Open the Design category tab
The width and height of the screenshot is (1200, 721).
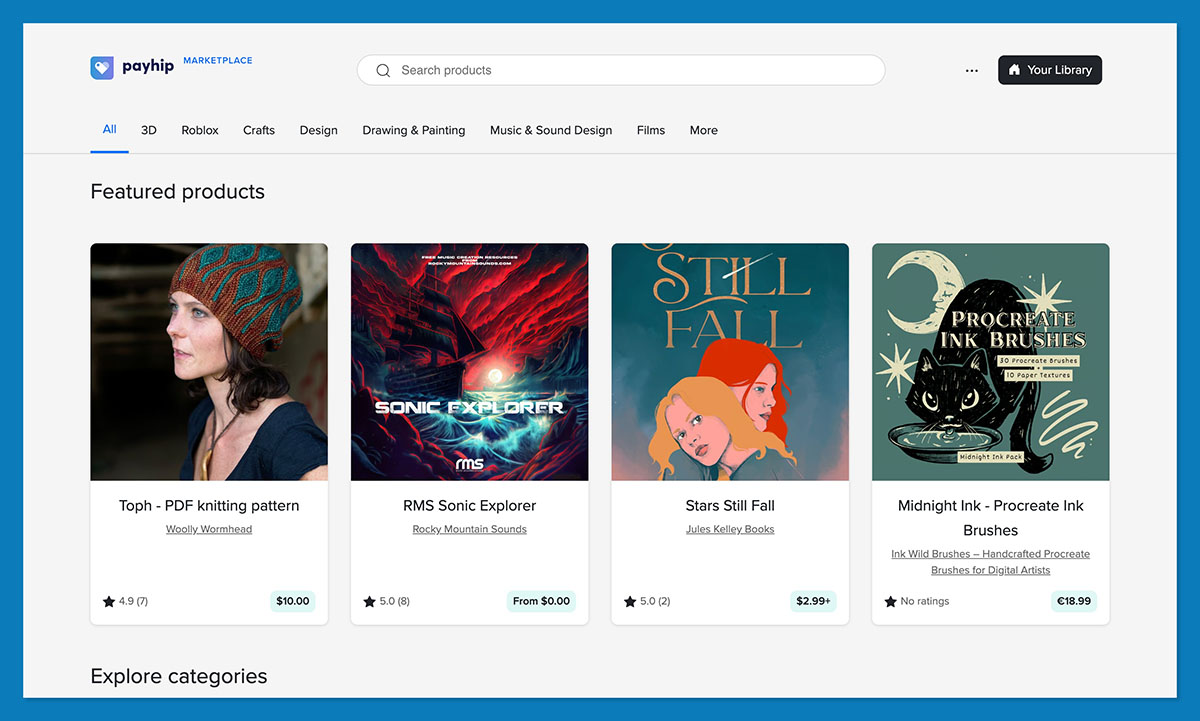(319, 130)
